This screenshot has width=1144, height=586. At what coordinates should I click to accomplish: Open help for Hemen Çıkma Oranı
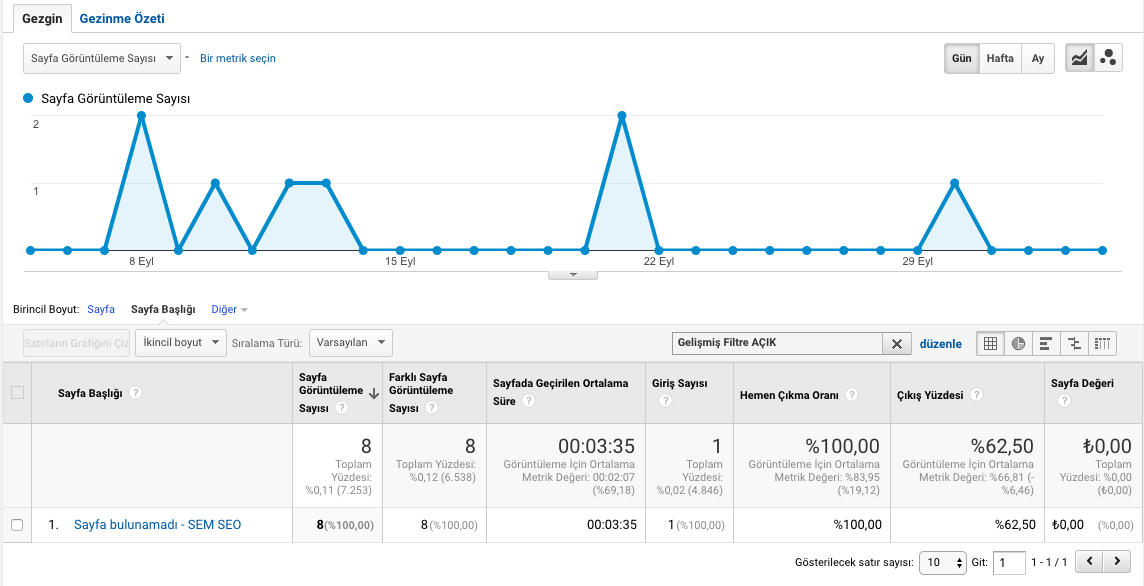851,395
